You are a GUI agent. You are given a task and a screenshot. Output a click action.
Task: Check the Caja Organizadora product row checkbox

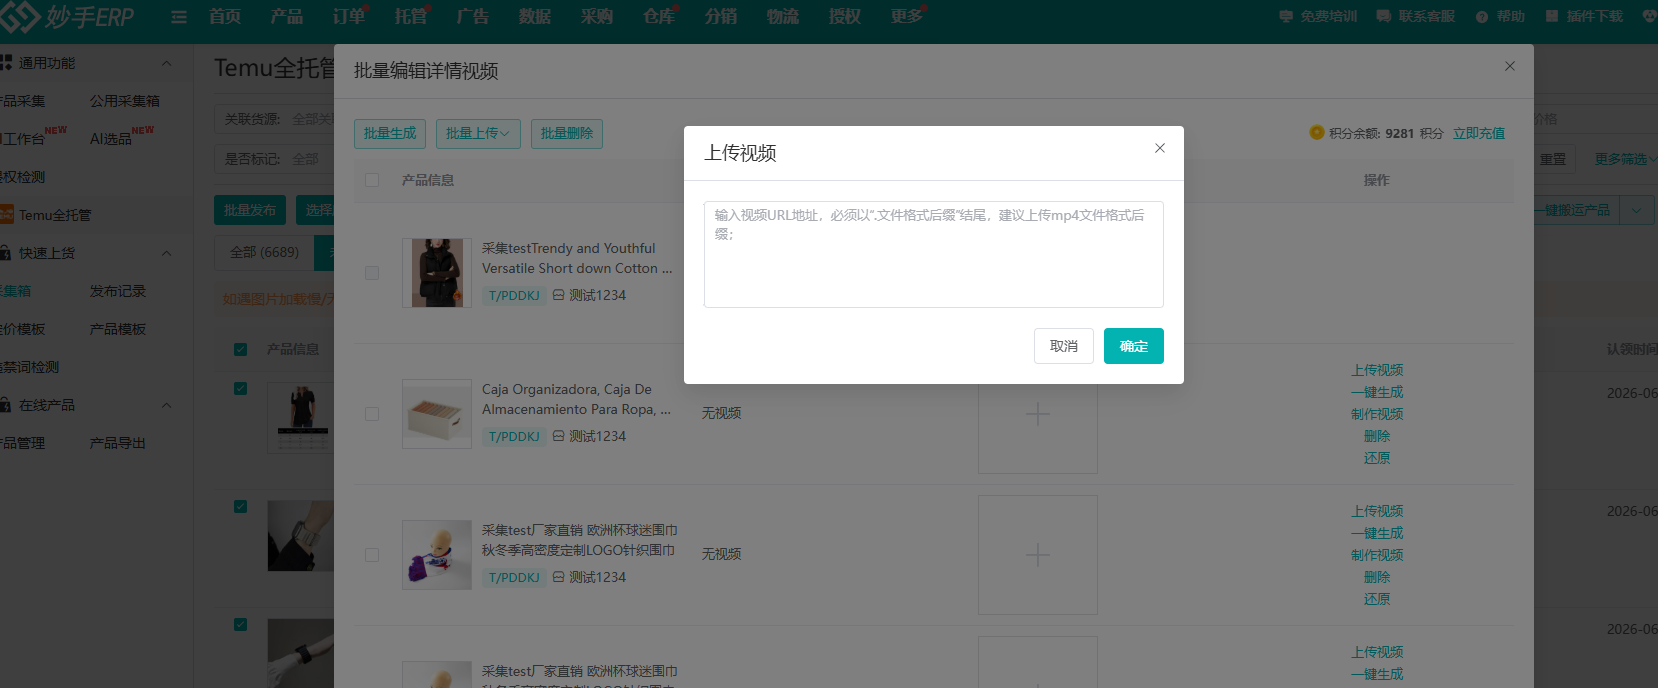coord(372,414)
